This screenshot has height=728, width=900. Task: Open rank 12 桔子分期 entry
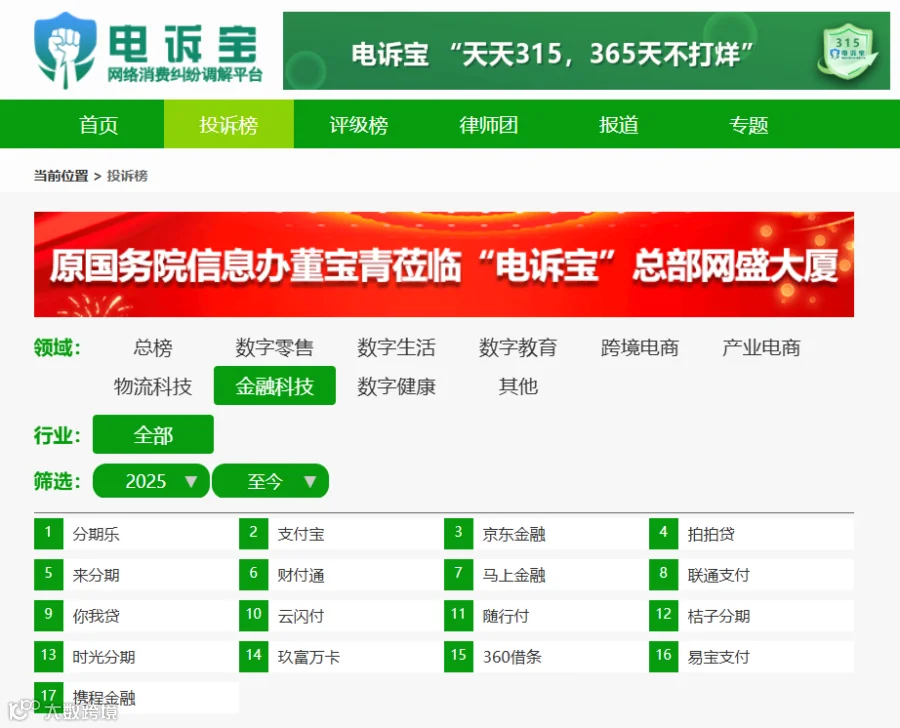(x=751, y=616)
